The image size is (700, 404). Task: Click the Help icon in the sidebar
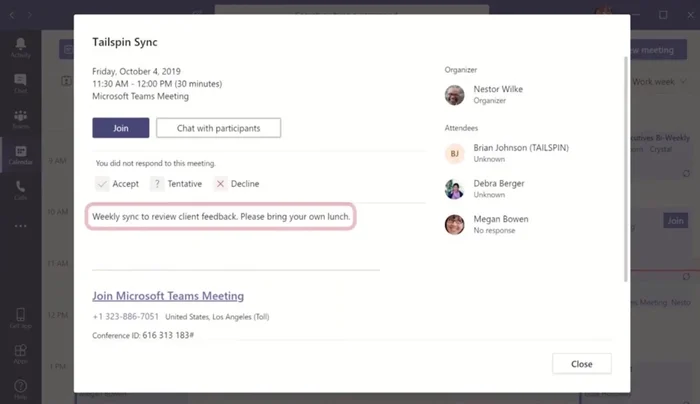tap(20, 388)
